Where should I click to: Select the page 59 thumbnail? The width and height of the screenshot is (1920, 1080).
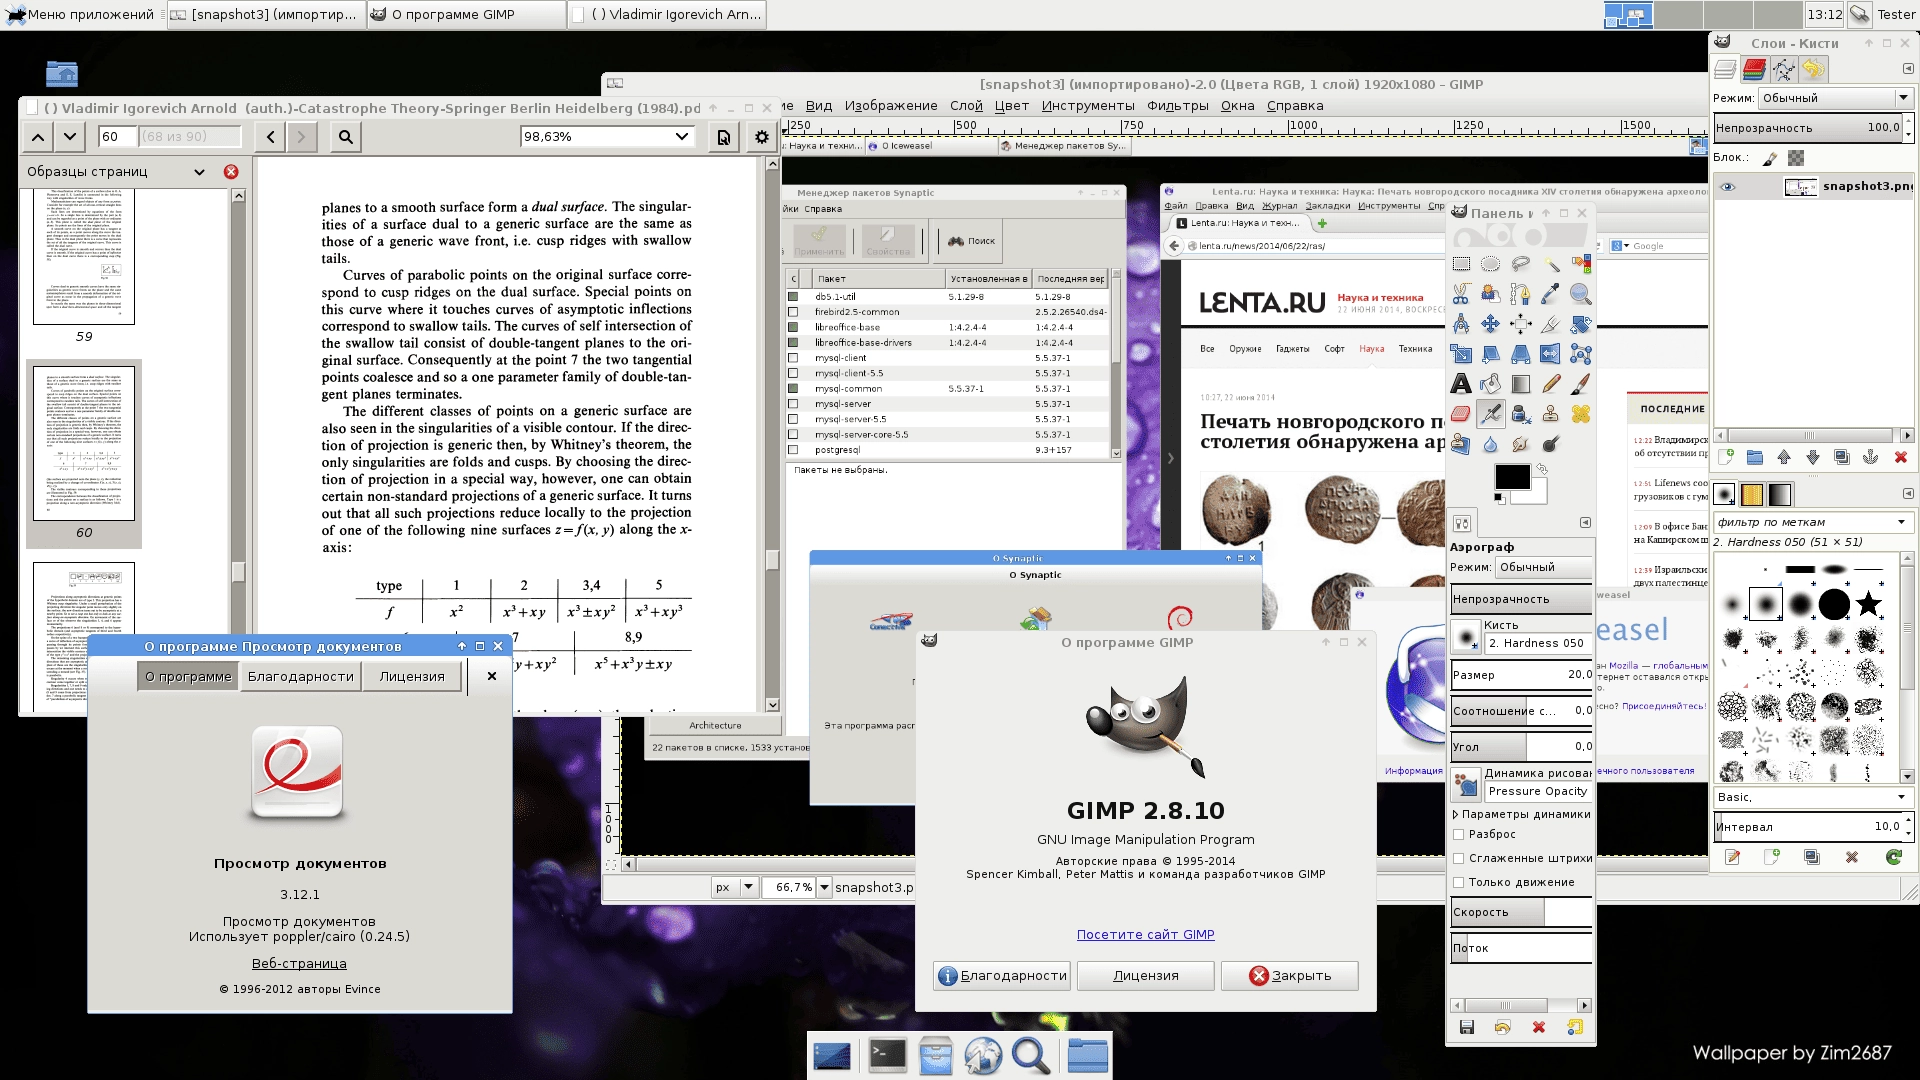pos(84,257)
